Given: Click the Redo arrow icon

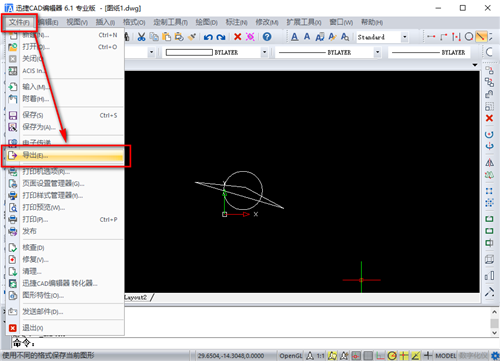Looking at the screenshot, I should pos(221,37).
